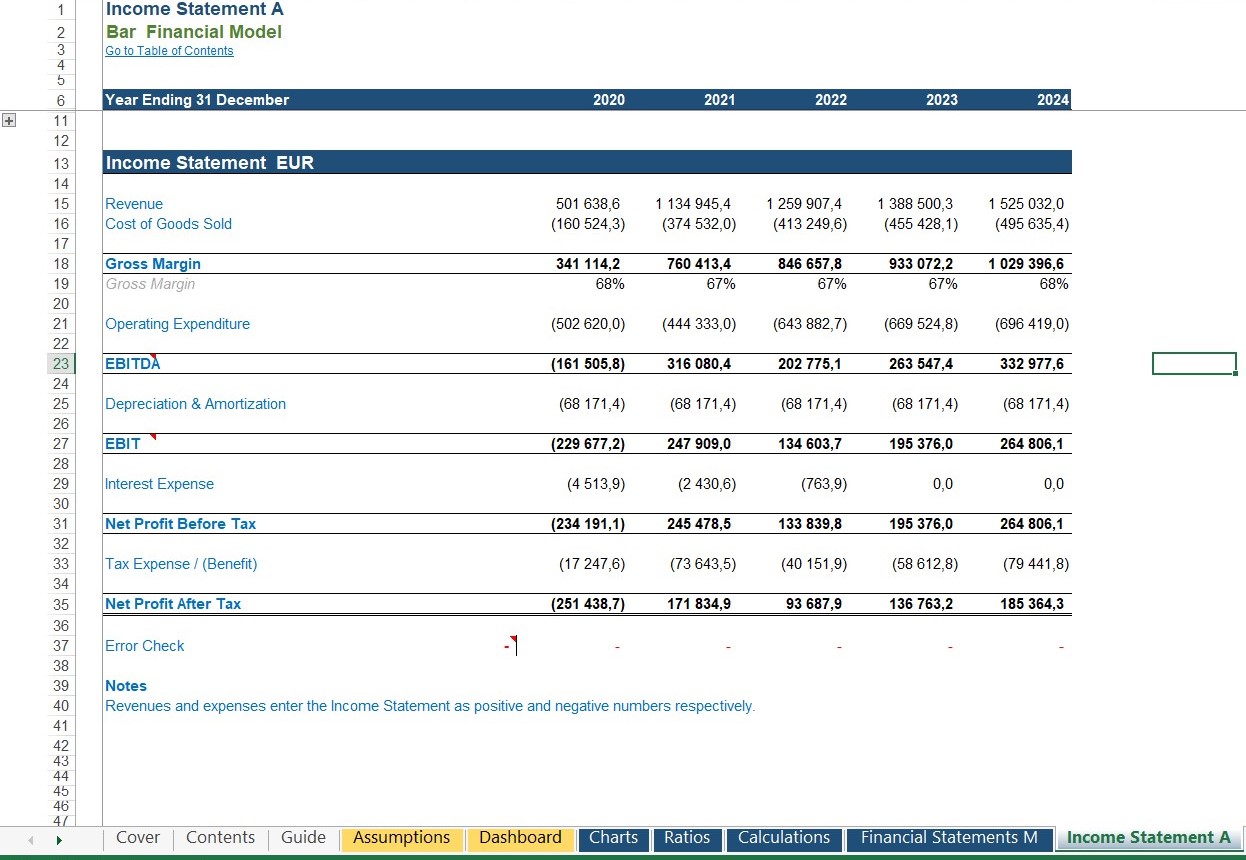Click 2024 Net Profit After Tax 185 364,3

point(1032,604)
